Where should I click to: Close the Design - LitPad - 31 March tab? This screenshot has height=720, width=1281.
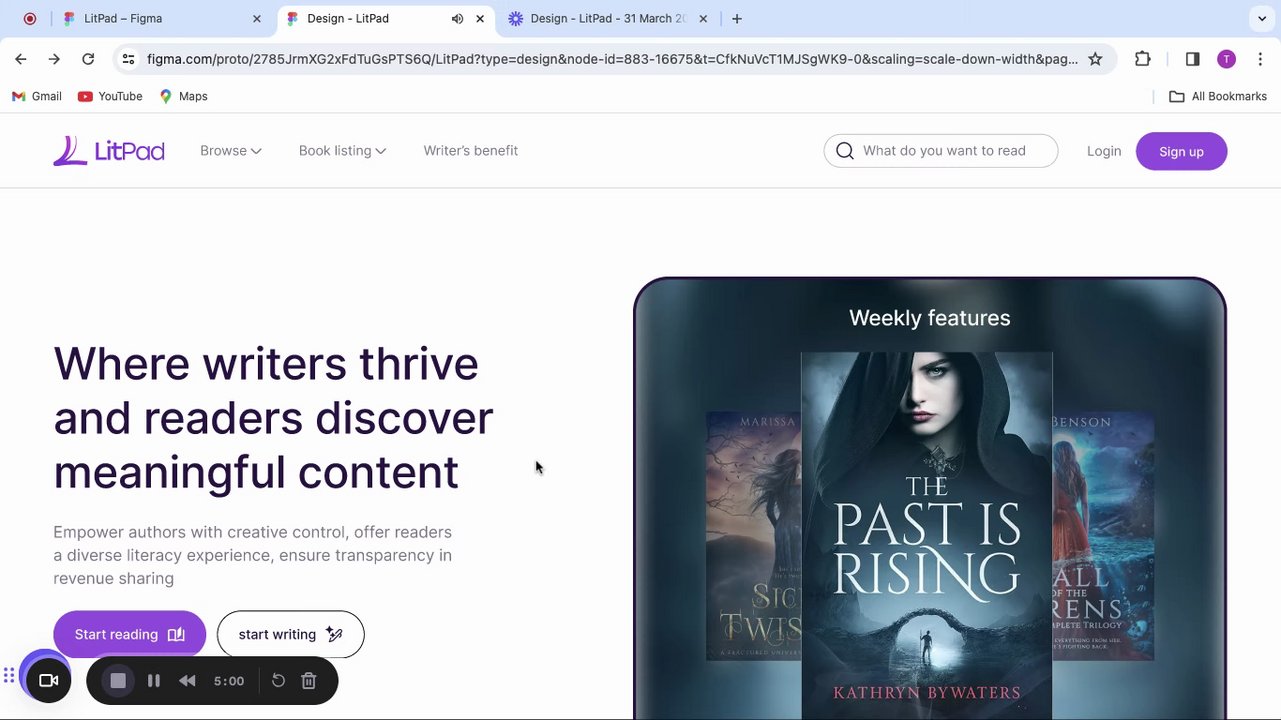pos(703,18)
